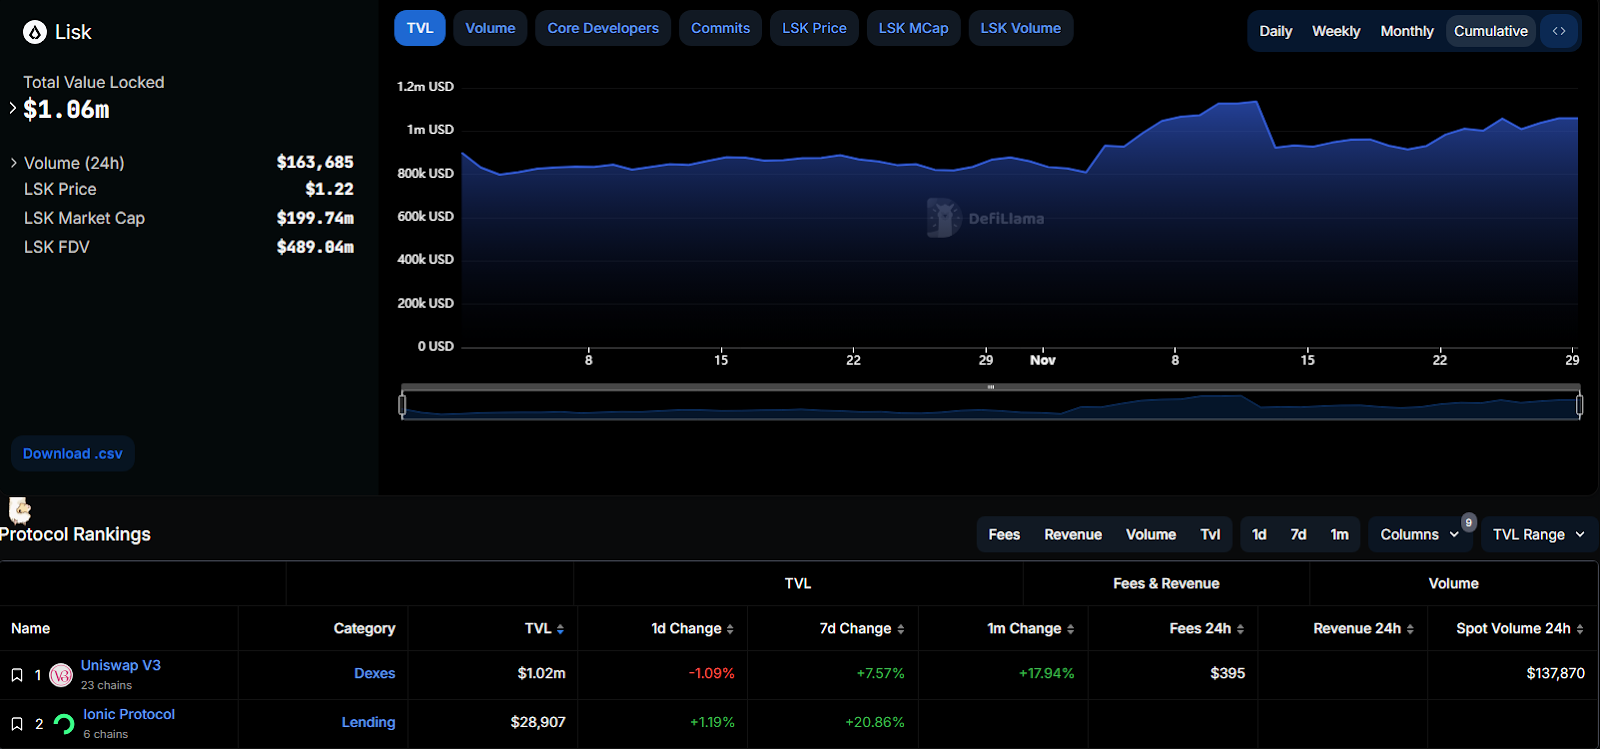This screenshot has width=1600, height=749.
Task: Expand the Total Value Locked breakdown
Action: [x=13, y=108]
